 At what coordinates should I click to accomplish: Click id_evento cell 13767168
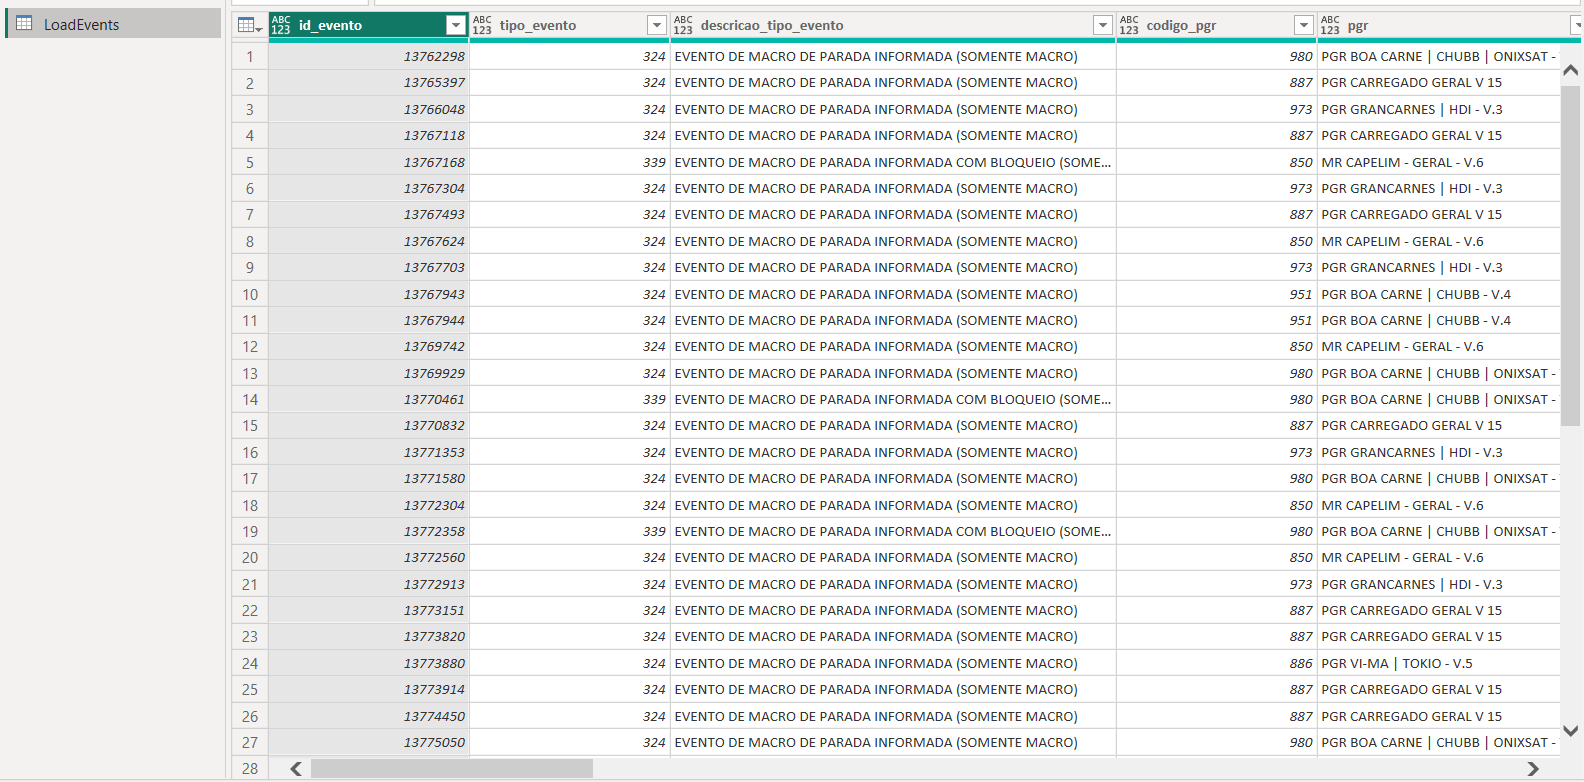point(369,162)
